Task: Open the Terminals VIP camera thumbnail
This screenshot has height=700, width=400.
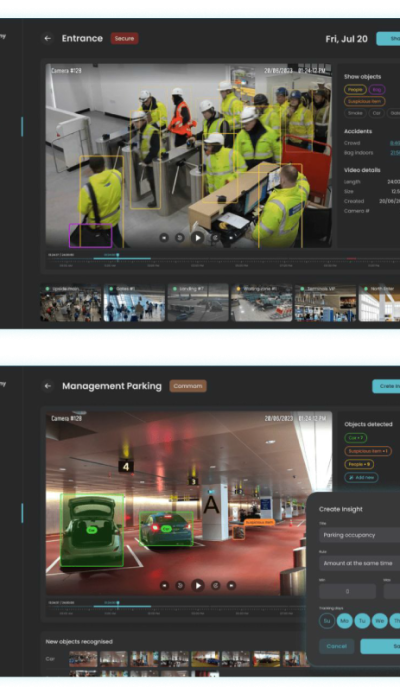Action: point(325,302)
